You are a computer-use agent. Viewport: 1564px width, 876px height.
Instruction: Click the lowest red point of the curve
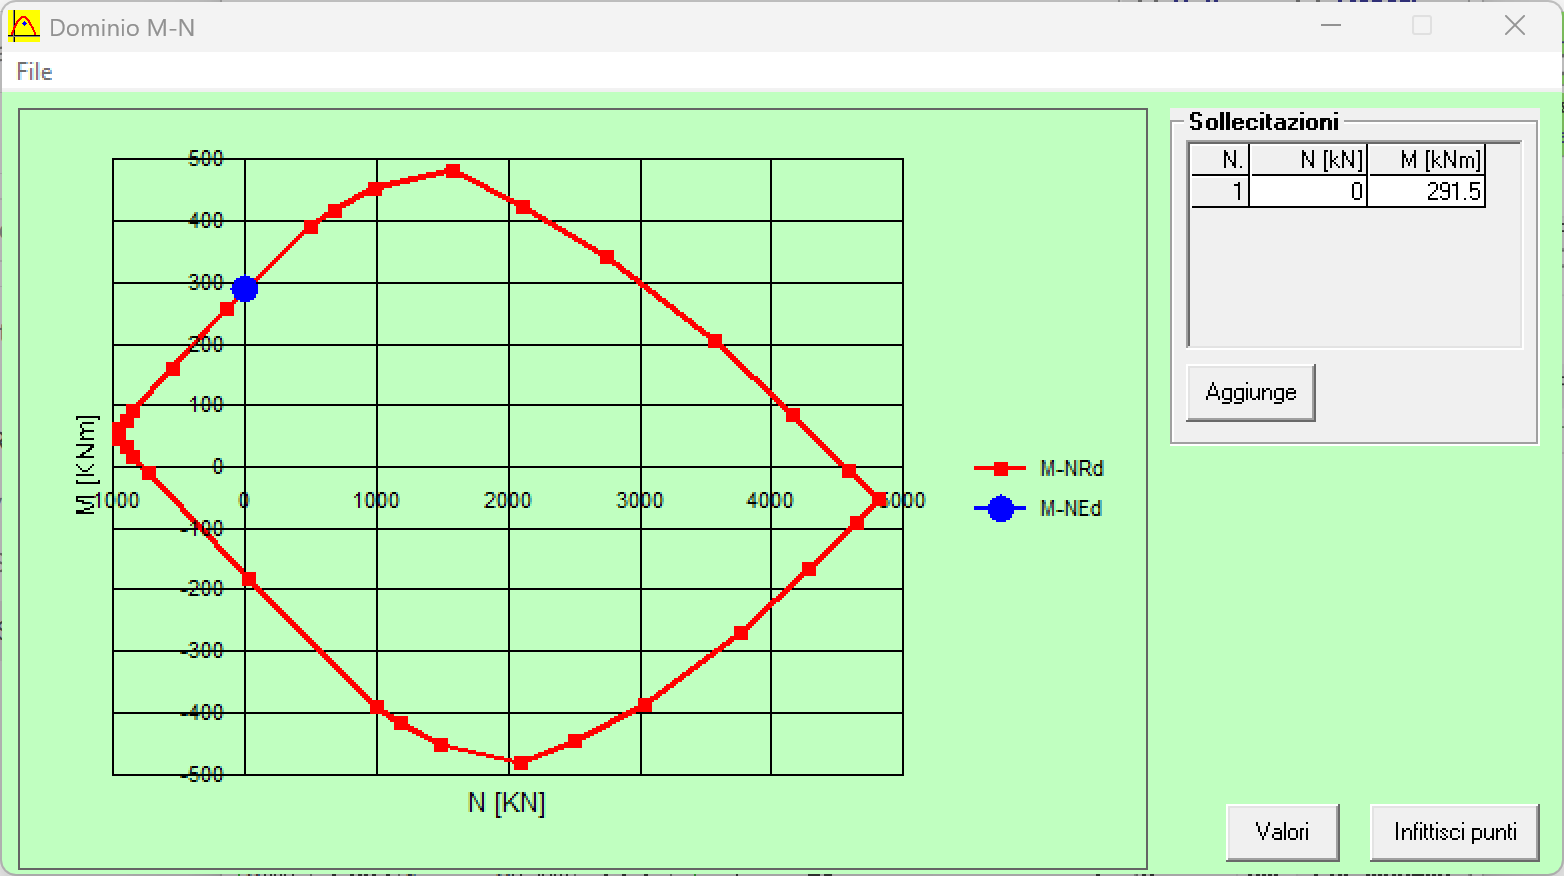[x=520, y=763]
